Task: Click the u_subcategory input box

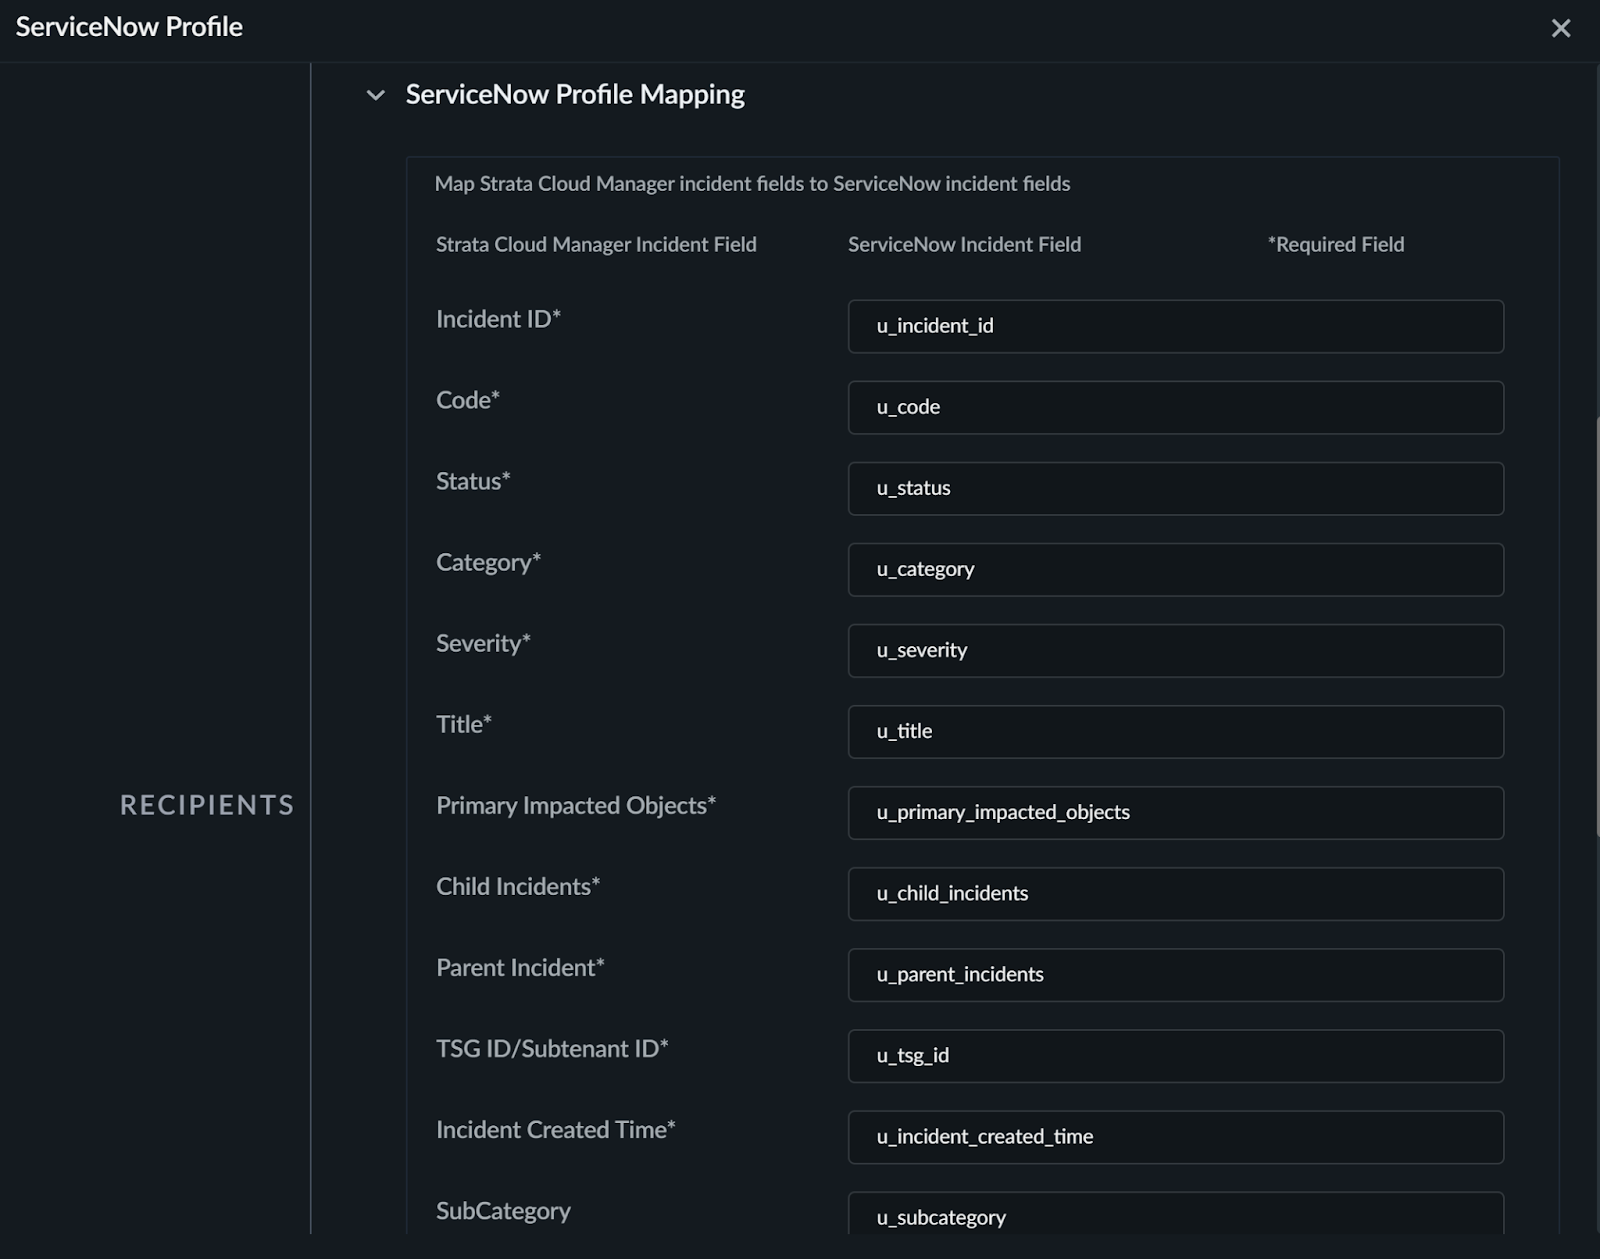Action: tap(1175, 1214)
